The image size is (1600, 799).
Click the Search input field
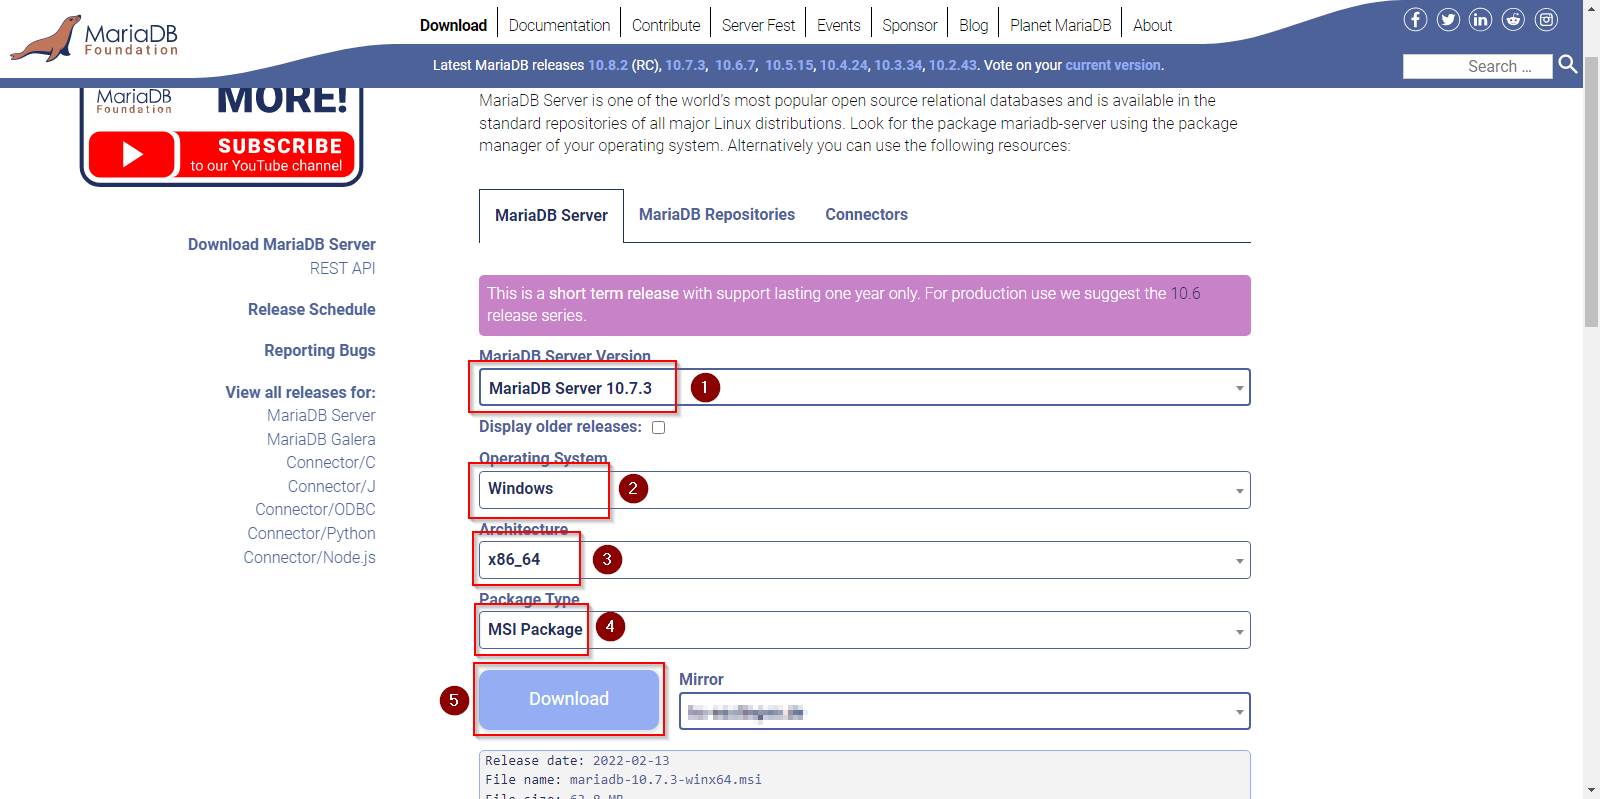1477,66
